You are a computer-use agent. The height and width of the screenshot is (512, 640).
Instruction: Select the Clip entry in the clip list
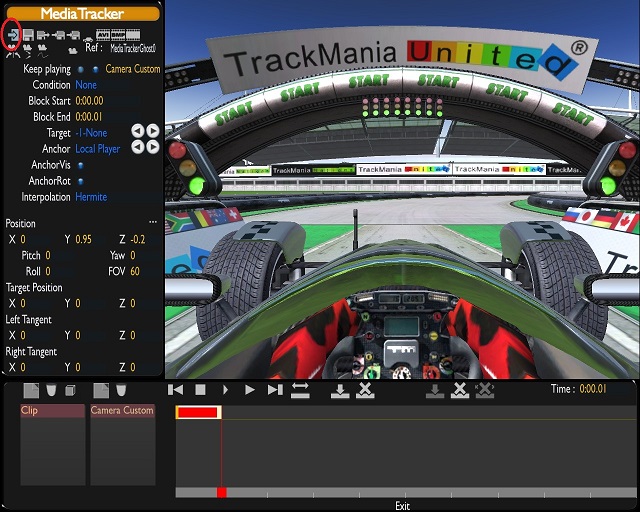(x=53, y=410)
